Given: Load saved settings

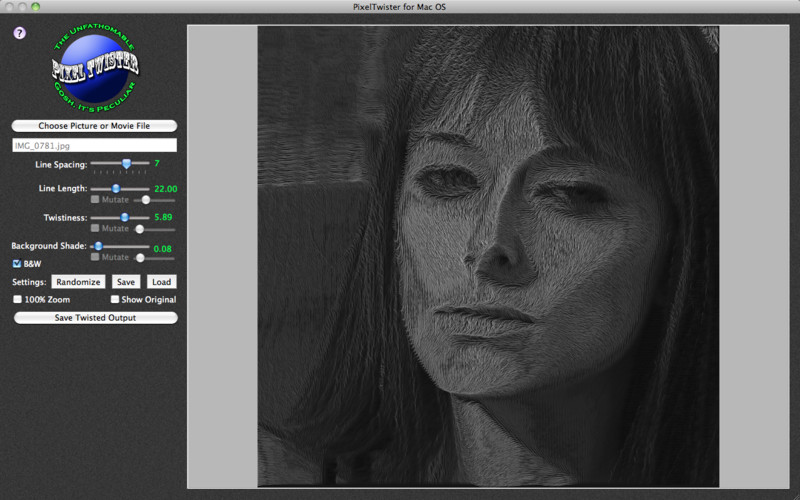Looking at the screenshot, I should 162,282.
